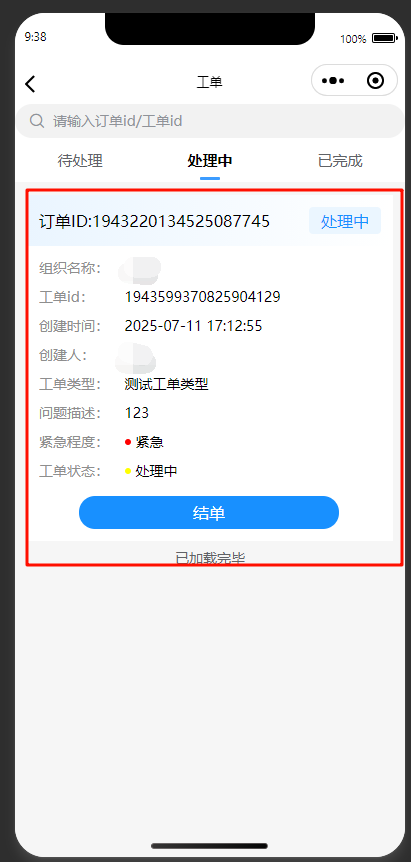Click the 已加载完毕 footer text

coord(210,558)
